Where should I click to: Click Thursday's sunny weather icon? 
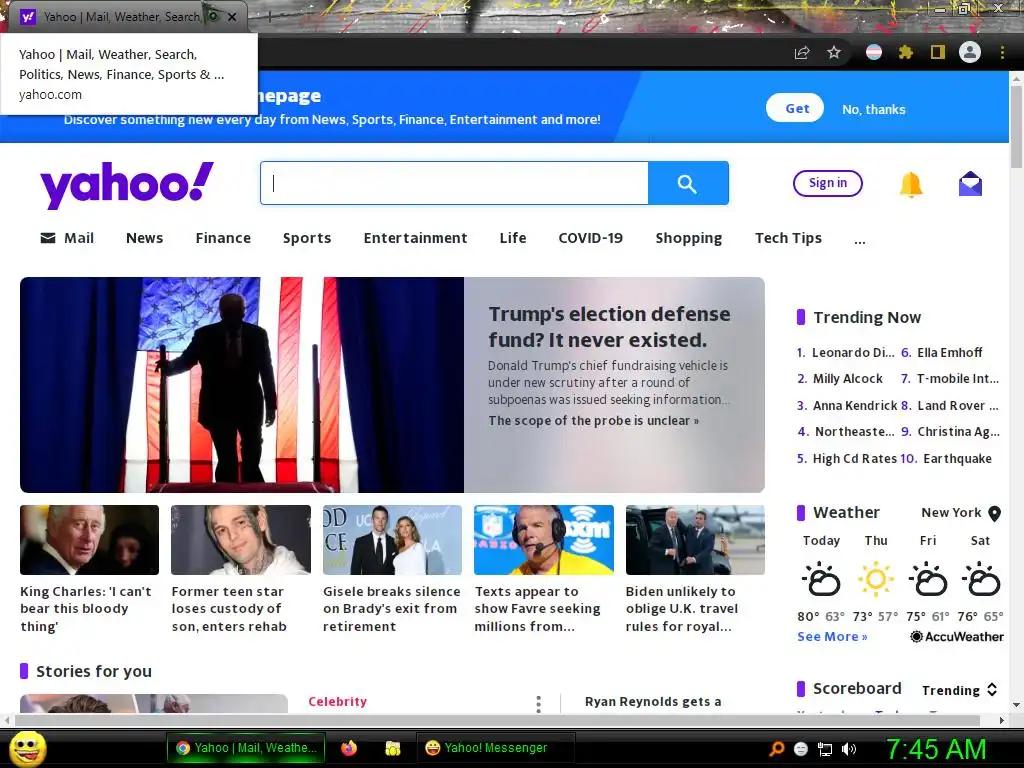pyautogui.click(x=876, y=579)
